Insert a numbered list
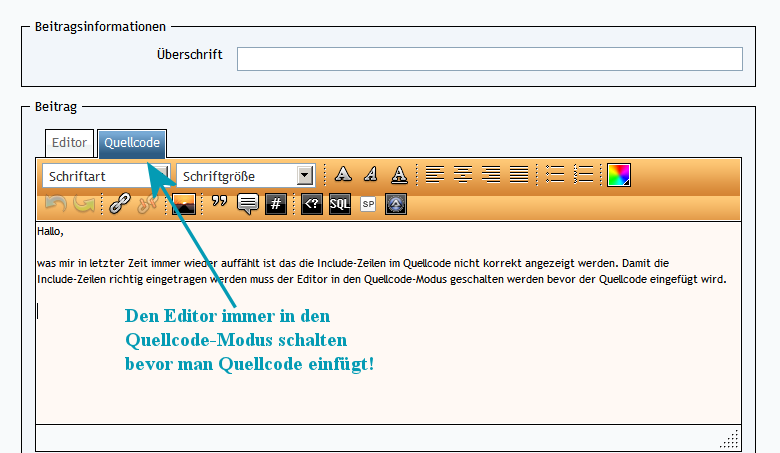The image size is (780, 453). (584, 175)
